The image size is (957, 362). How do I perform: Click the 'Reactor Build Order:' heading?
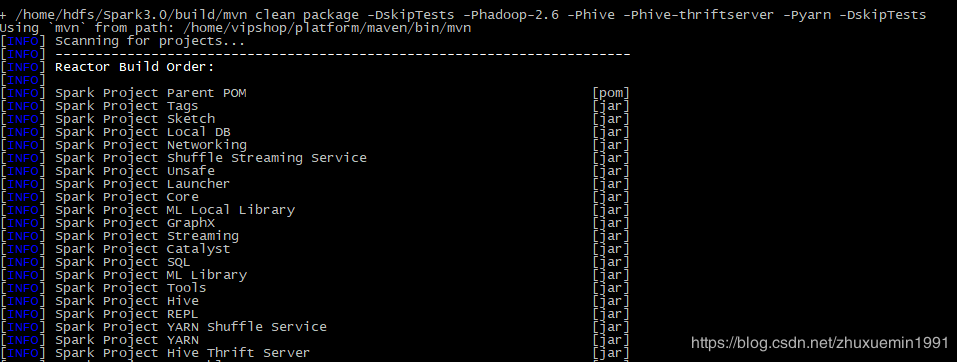(x=135, y=67)
